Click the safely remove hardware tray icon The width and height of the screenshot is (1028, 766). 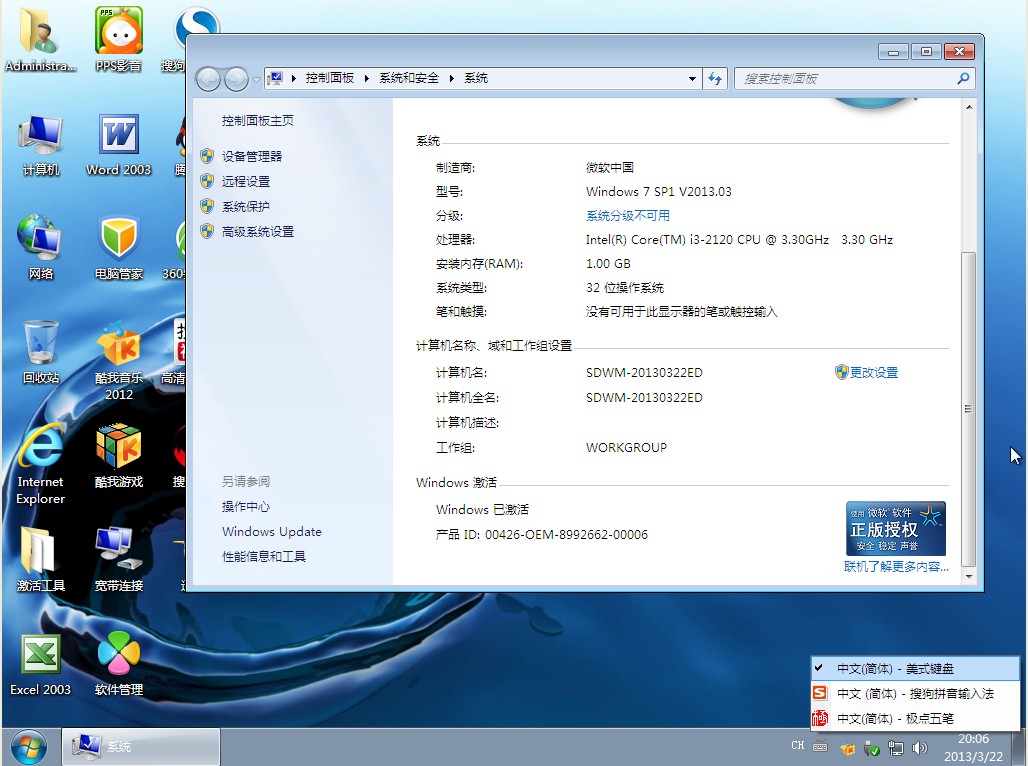coord(871,748)
